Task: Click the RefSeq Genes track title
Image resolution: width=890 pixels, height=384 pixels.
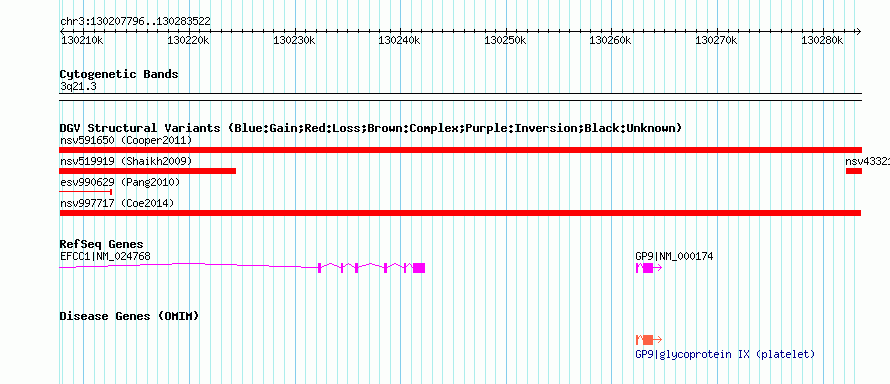Action: click(x=102, y=244)
